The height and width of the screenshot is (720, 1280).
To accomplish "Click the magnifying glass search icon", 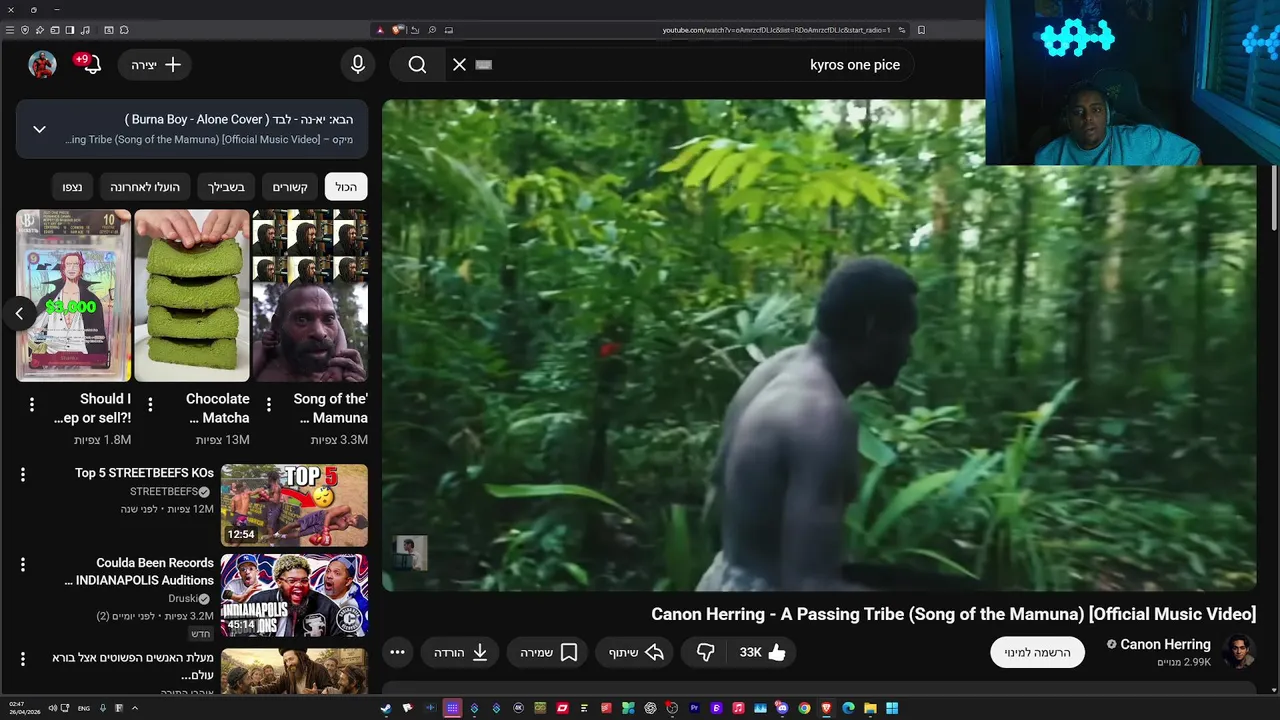I will [x=418, y=65].
